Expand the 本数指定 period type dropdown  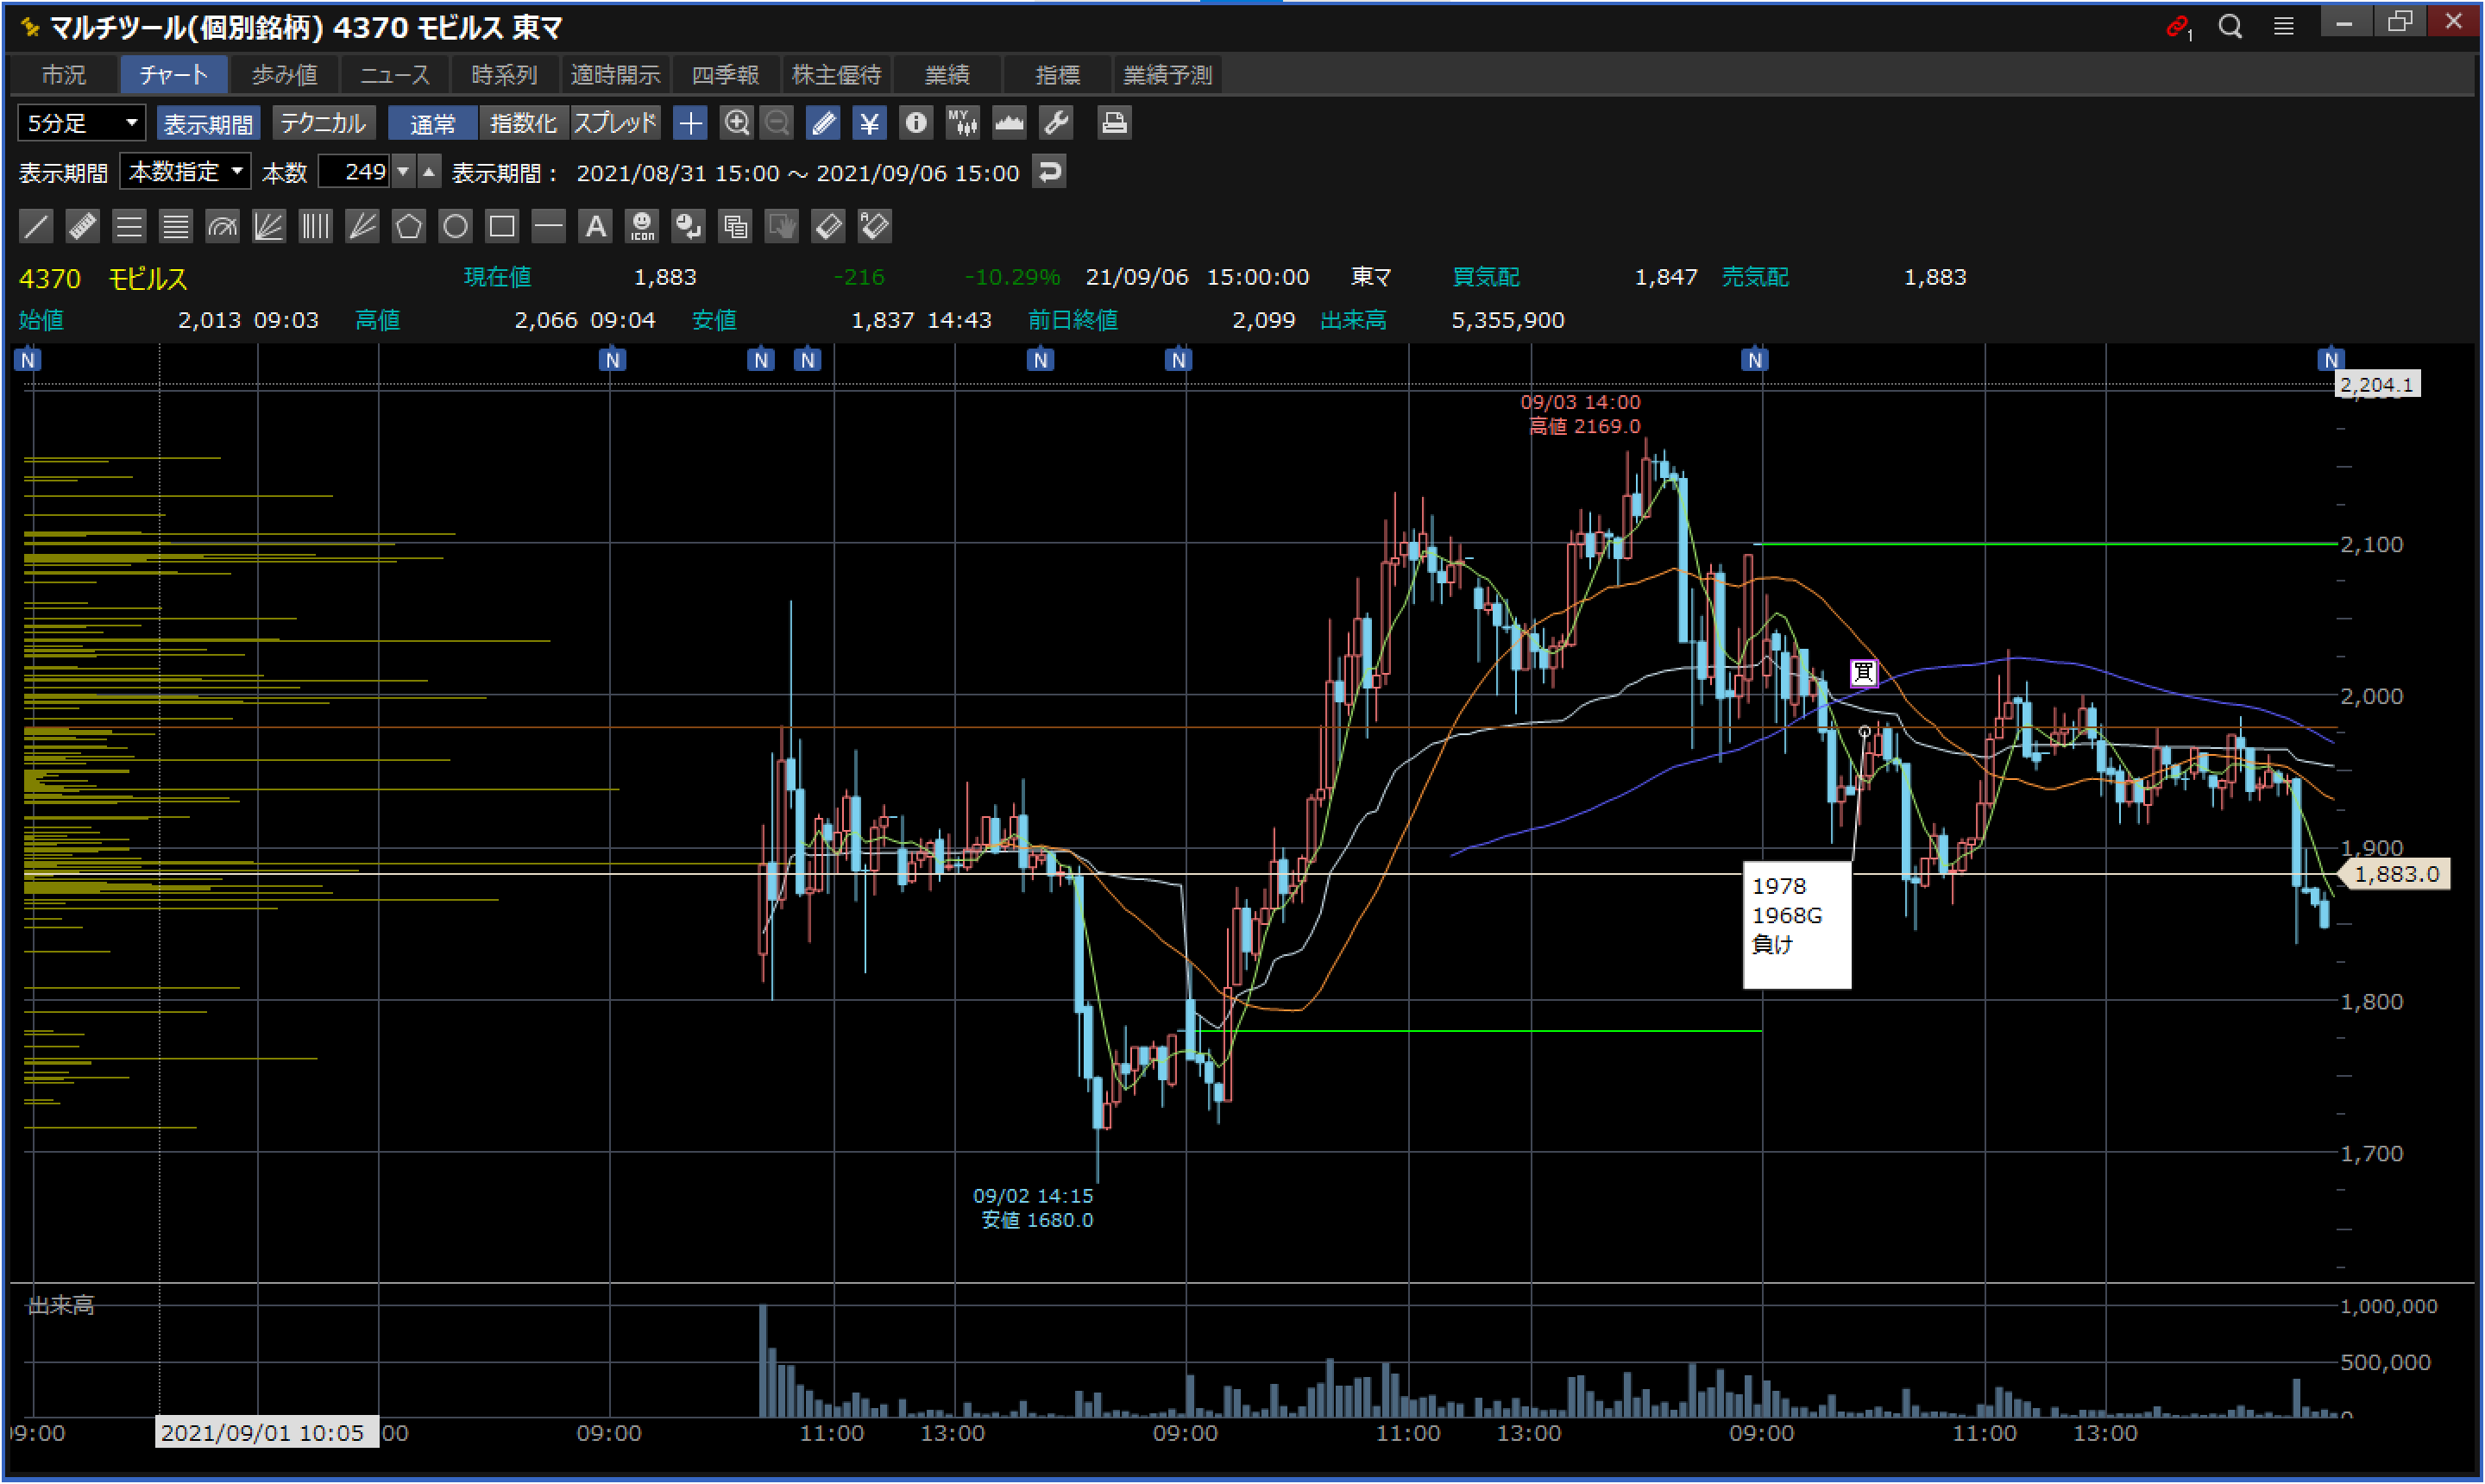click(185, 172)
